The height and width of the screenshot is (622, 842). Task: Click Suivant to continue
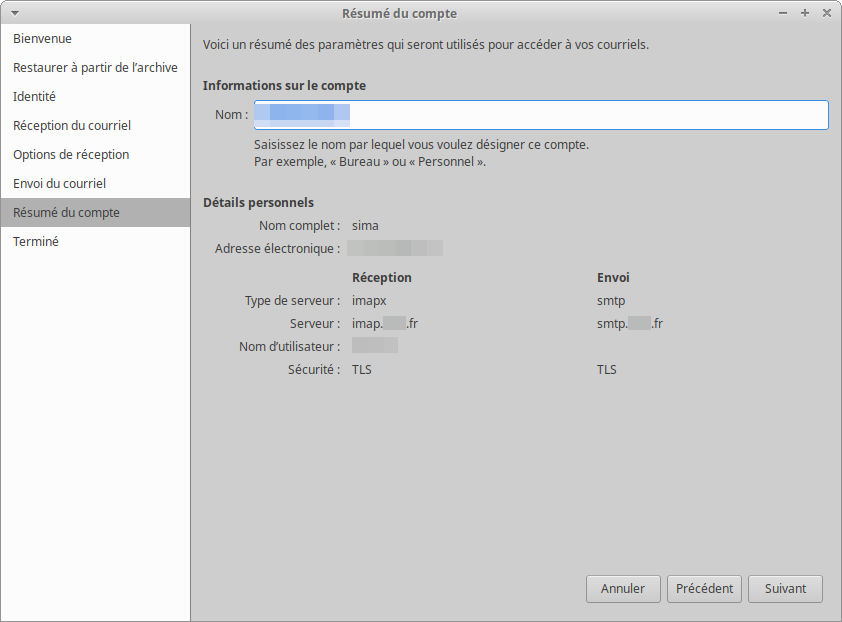785,589
